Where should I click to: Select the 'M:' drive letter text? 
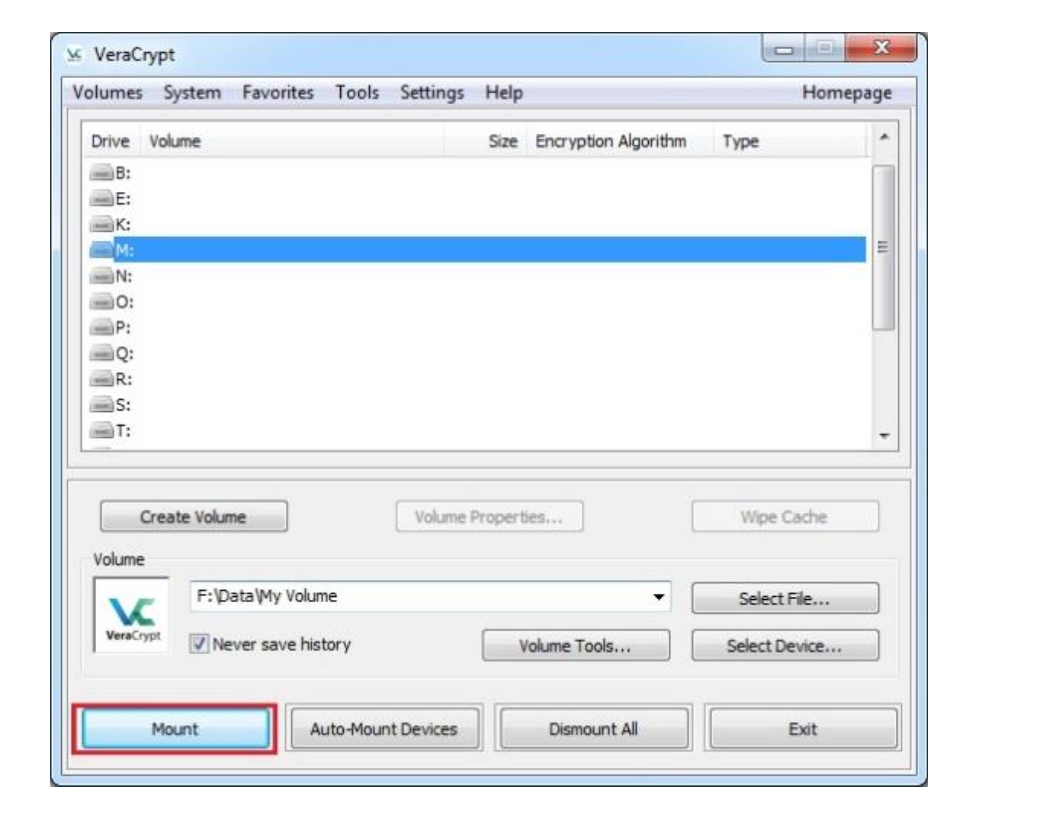pyautogui.click(x=125, y=251)
